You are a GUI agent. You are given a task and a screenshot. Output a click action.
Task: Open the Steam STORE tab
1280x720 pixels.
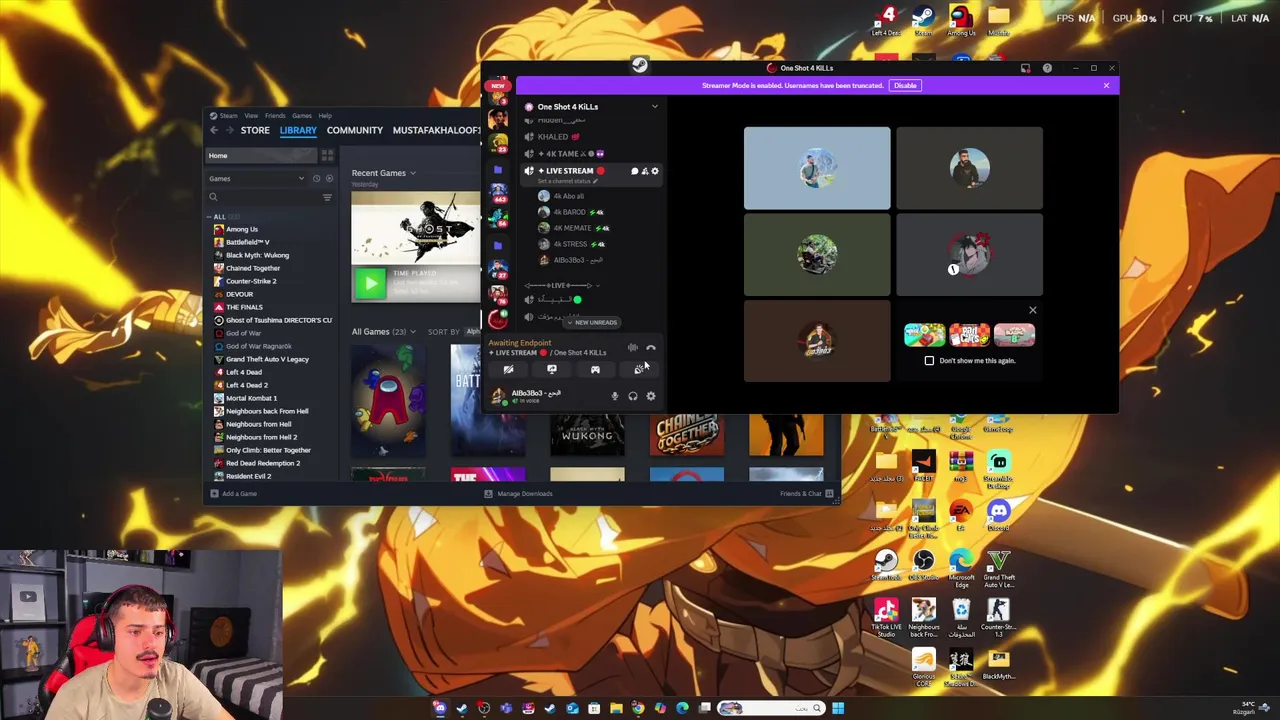pyautogui.click(x=255, y=131)
